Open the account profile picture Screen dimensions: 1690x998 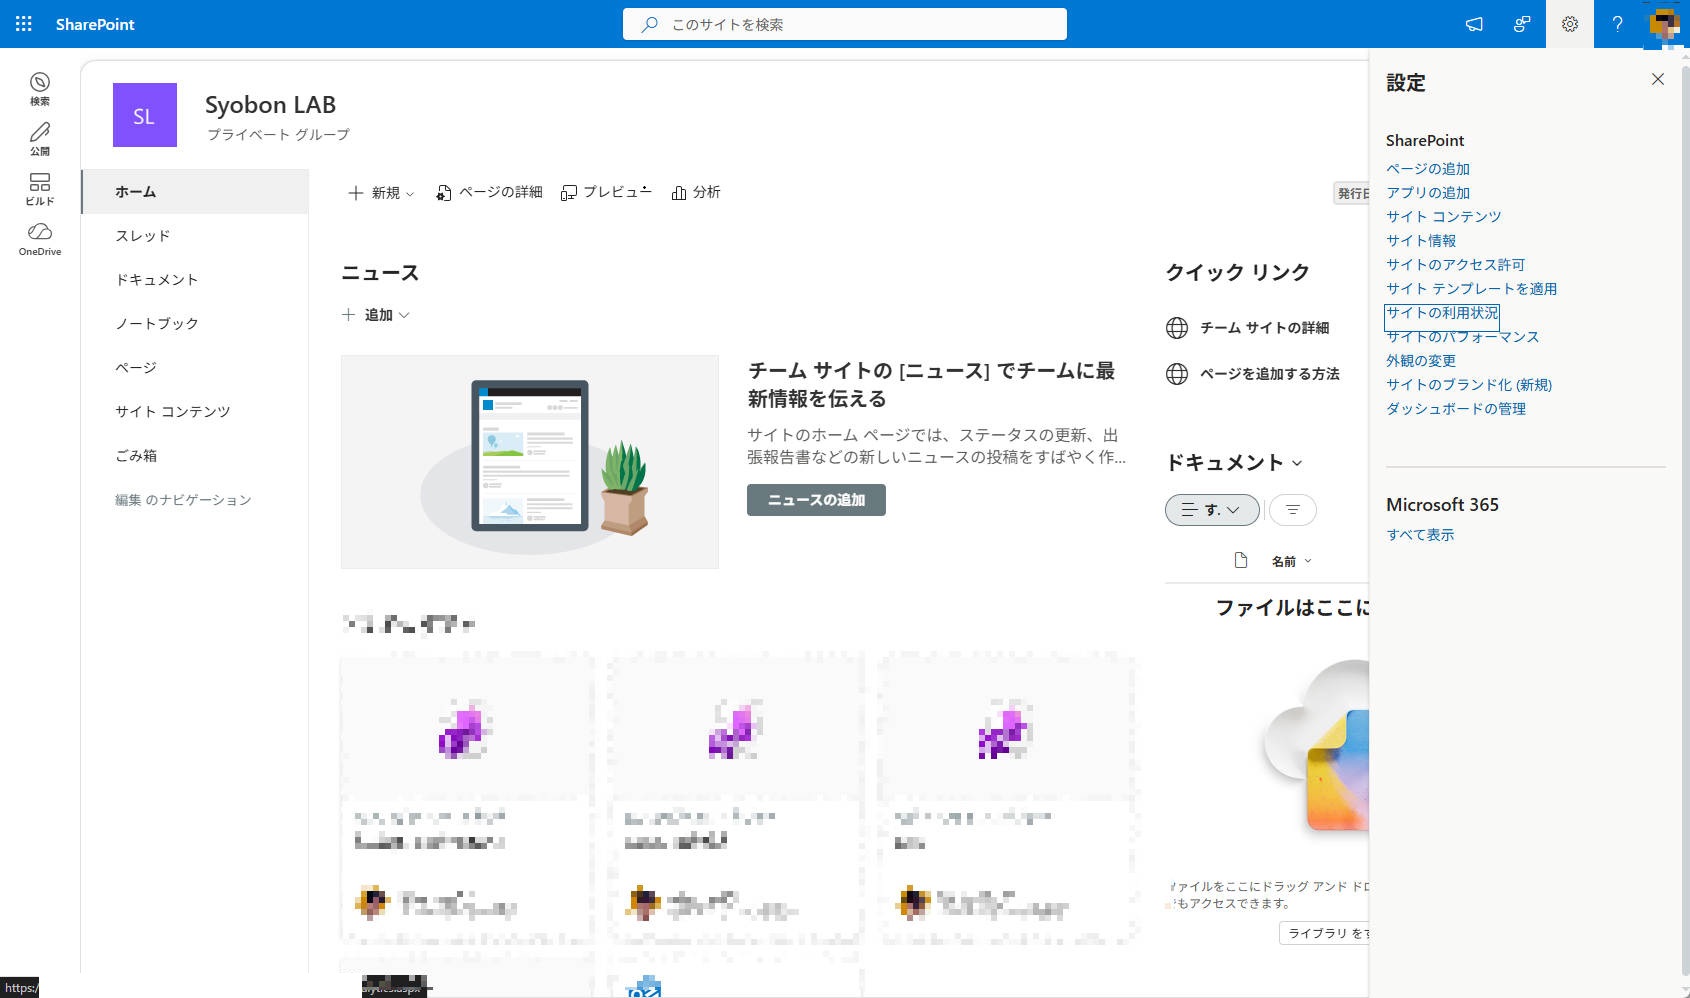1664,24
